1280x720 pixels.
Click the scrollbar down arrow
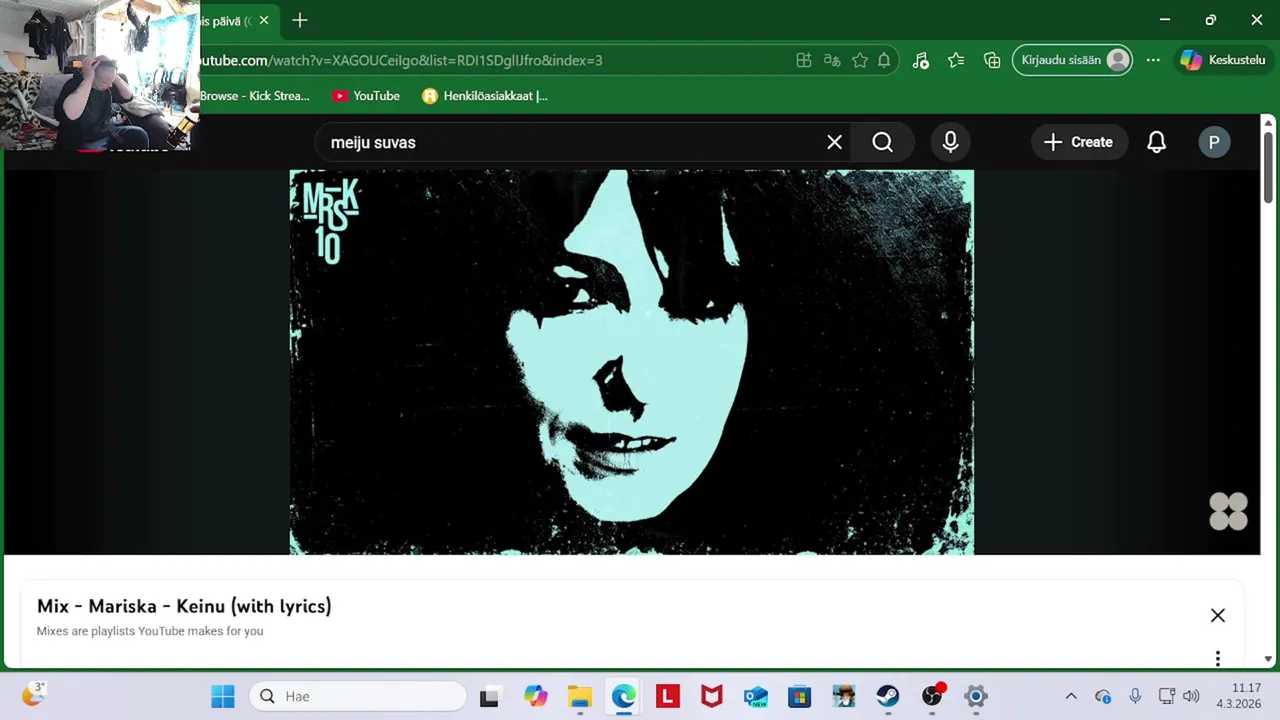point(1268,659)
